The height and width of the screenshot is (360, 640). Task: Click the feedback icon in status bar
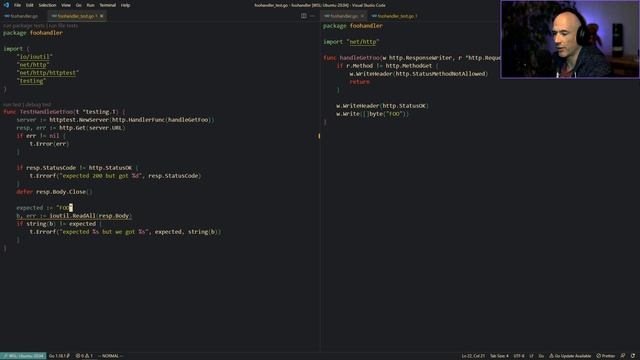point(623,356)
